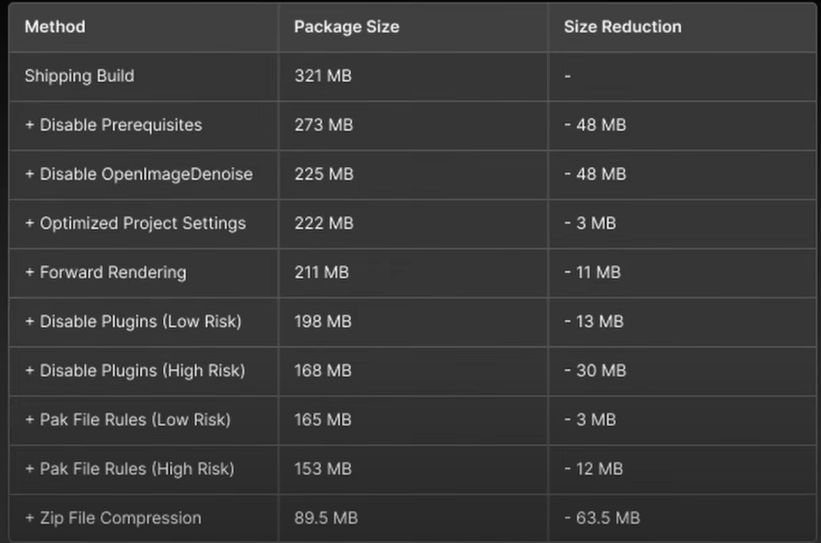Click the Method column header
The image size is (821, 543).
point(55,27)
